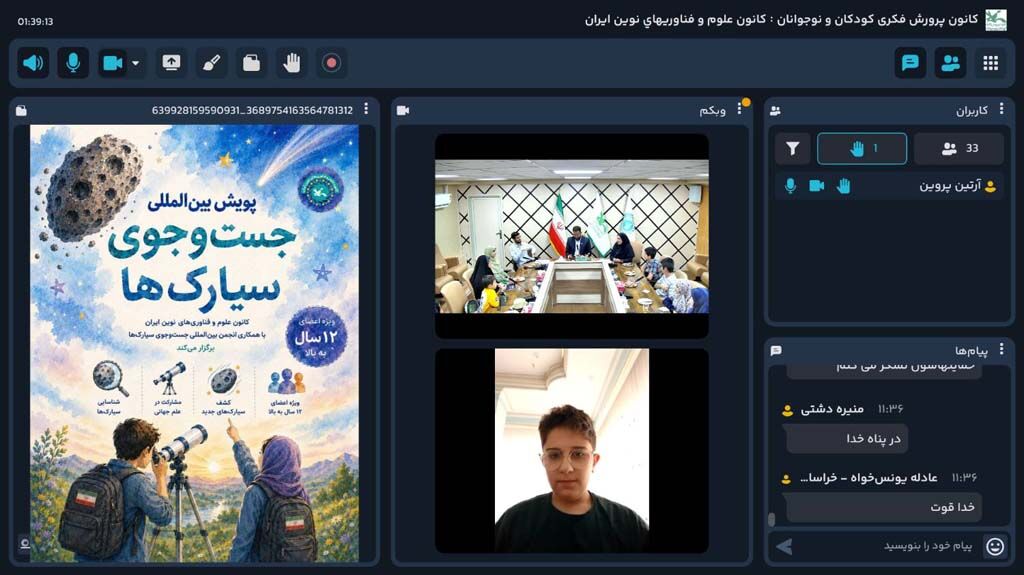Click the webcam panel camera icon
1024x575 pixels.
click(x=403, y=110)
